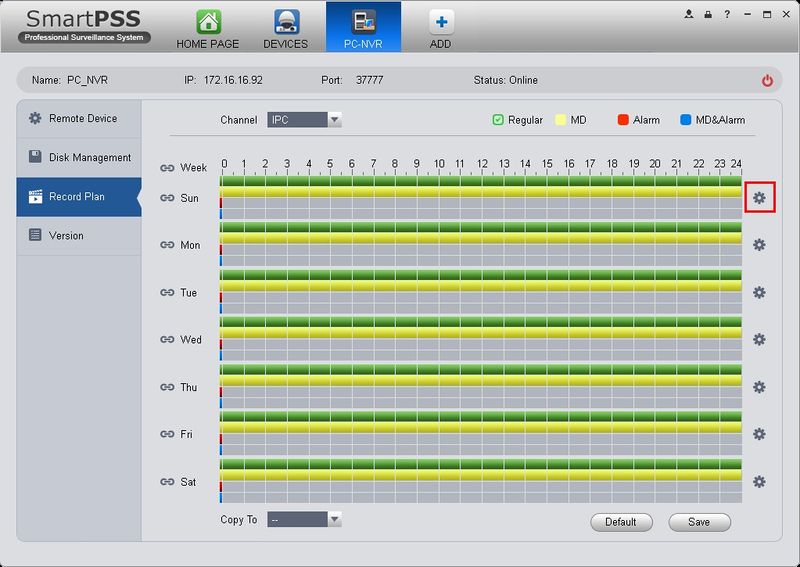Go to the HOME PAGE tab

pyautogui.click(x=207, y=29)
